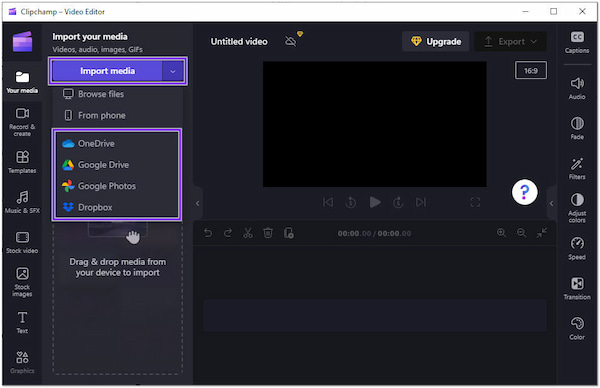The image size is (600, 388).
Task: Undo the last action
Action: 208,233
